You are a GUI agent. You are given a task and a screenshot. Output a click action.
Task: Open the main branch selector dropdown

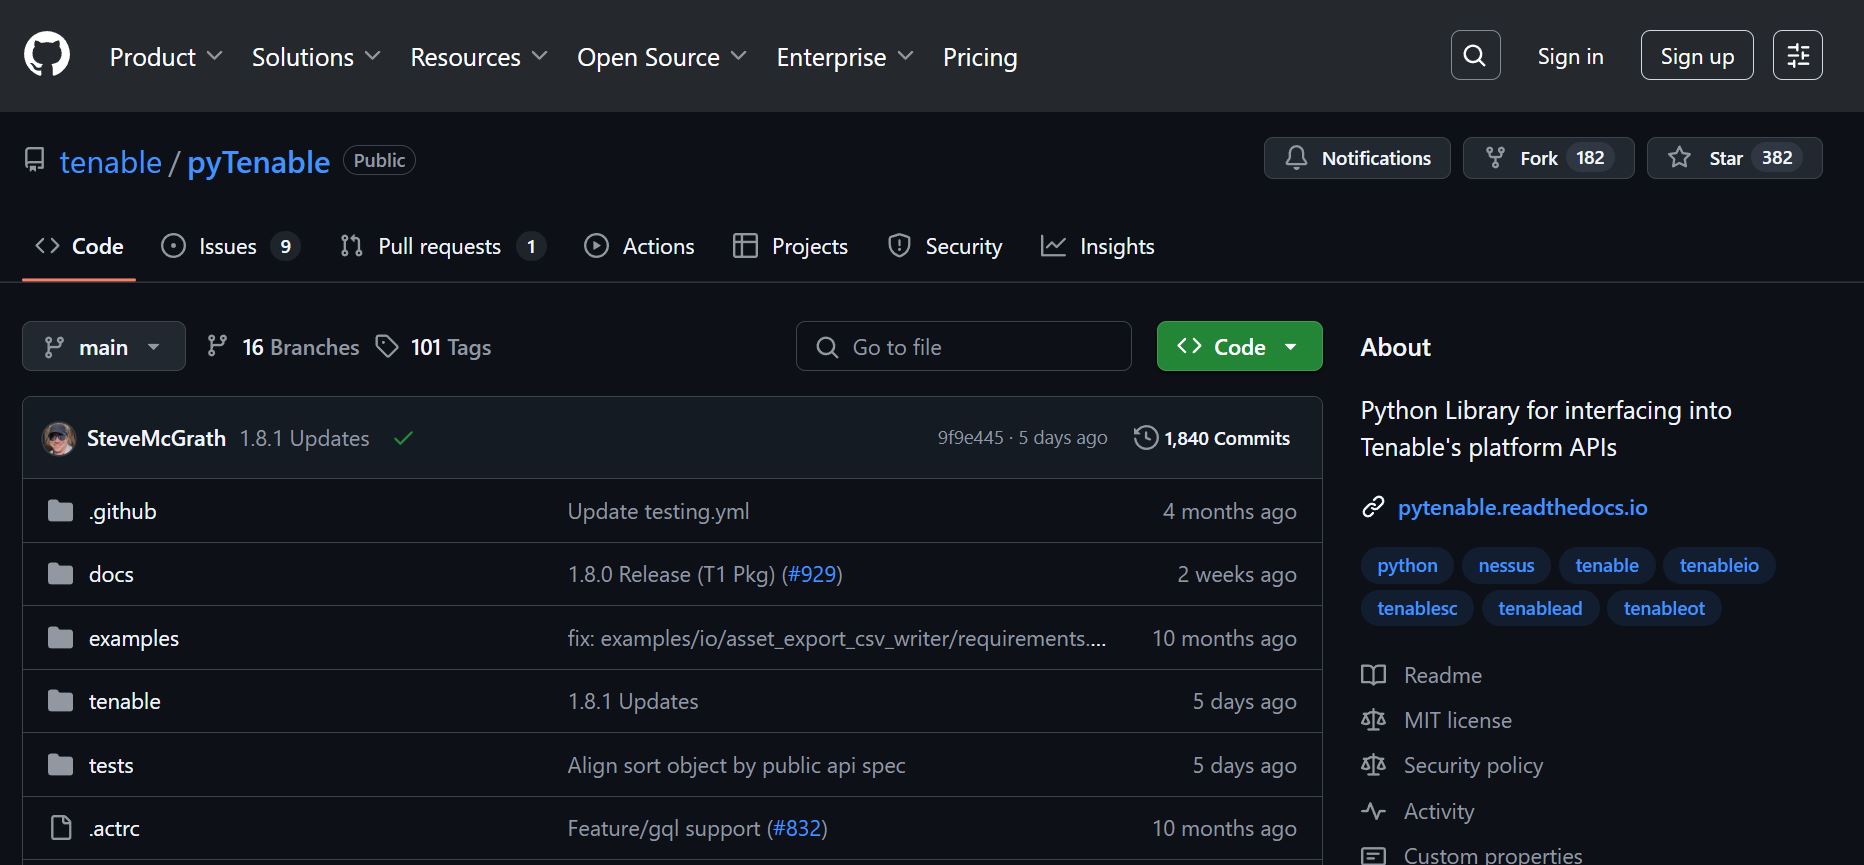[x=104, y=346]
